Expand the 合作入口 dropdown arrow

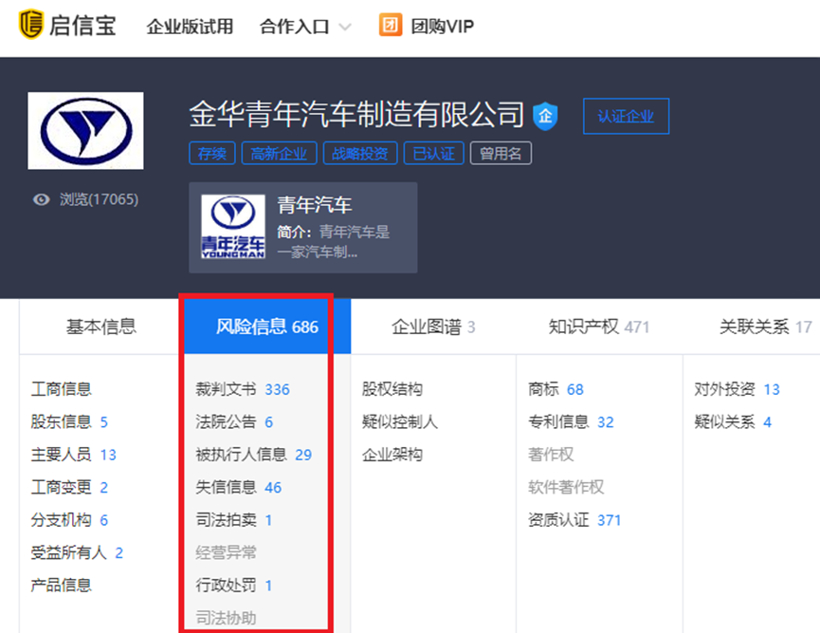pos(345,27)
